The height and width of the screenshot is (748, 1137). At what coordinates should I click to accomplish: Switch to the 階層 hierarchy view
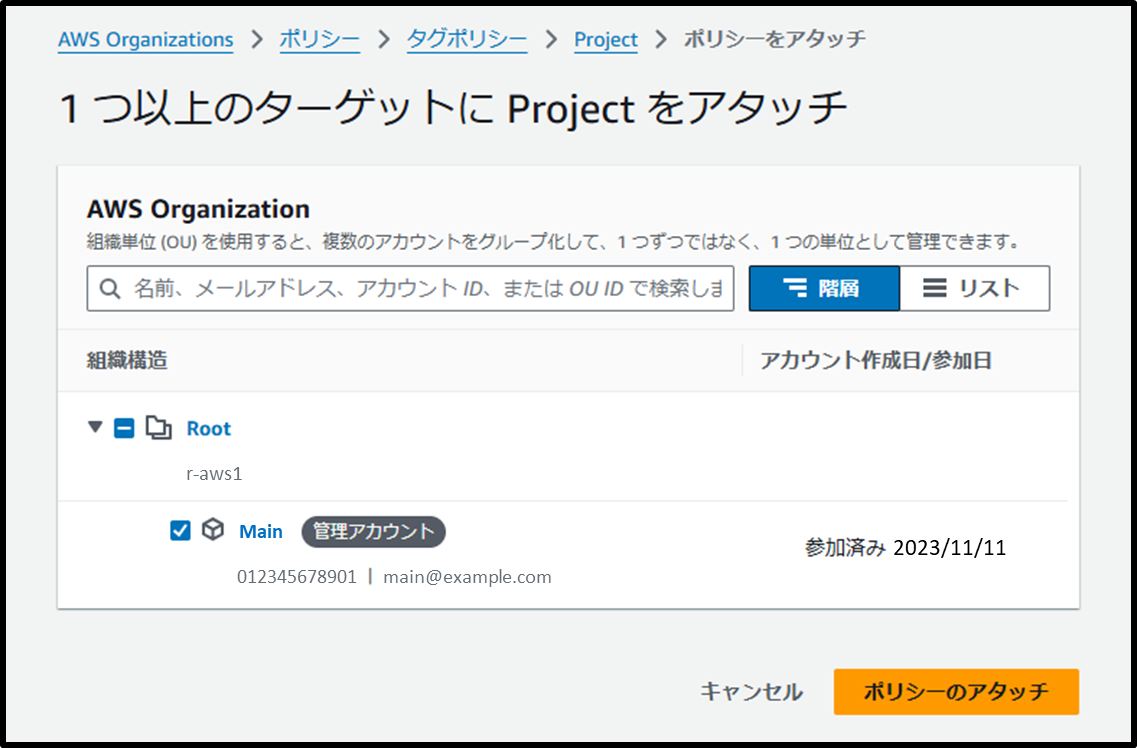click(824, 288)
